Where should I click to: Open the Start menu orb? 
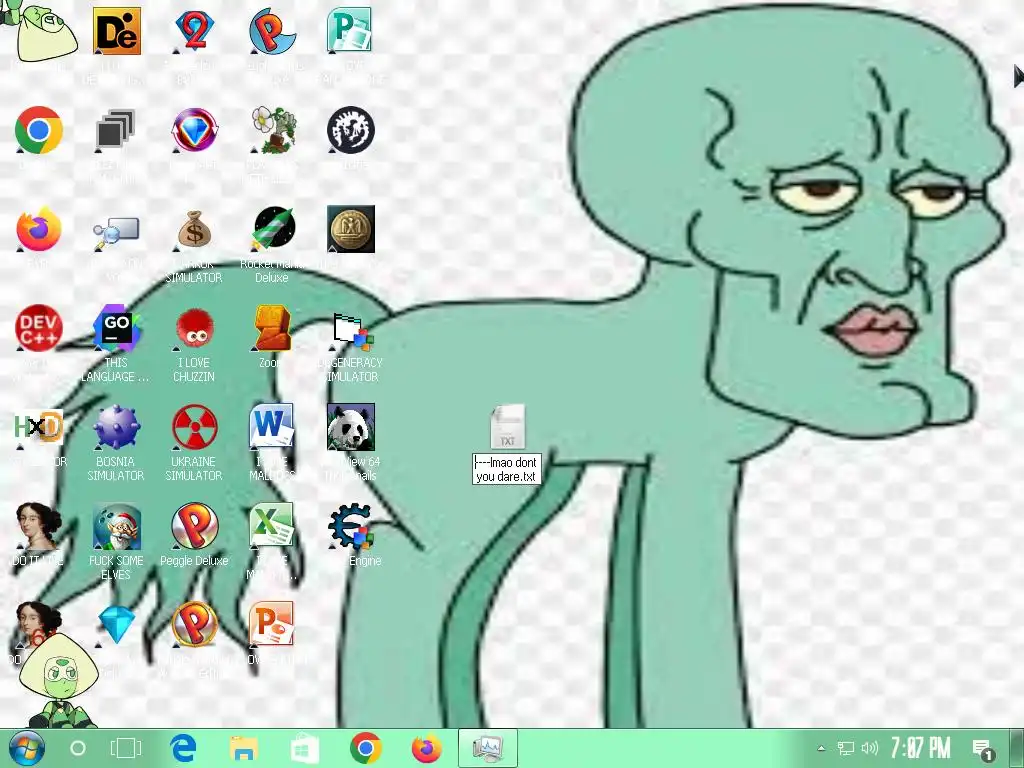coord(27,748)
